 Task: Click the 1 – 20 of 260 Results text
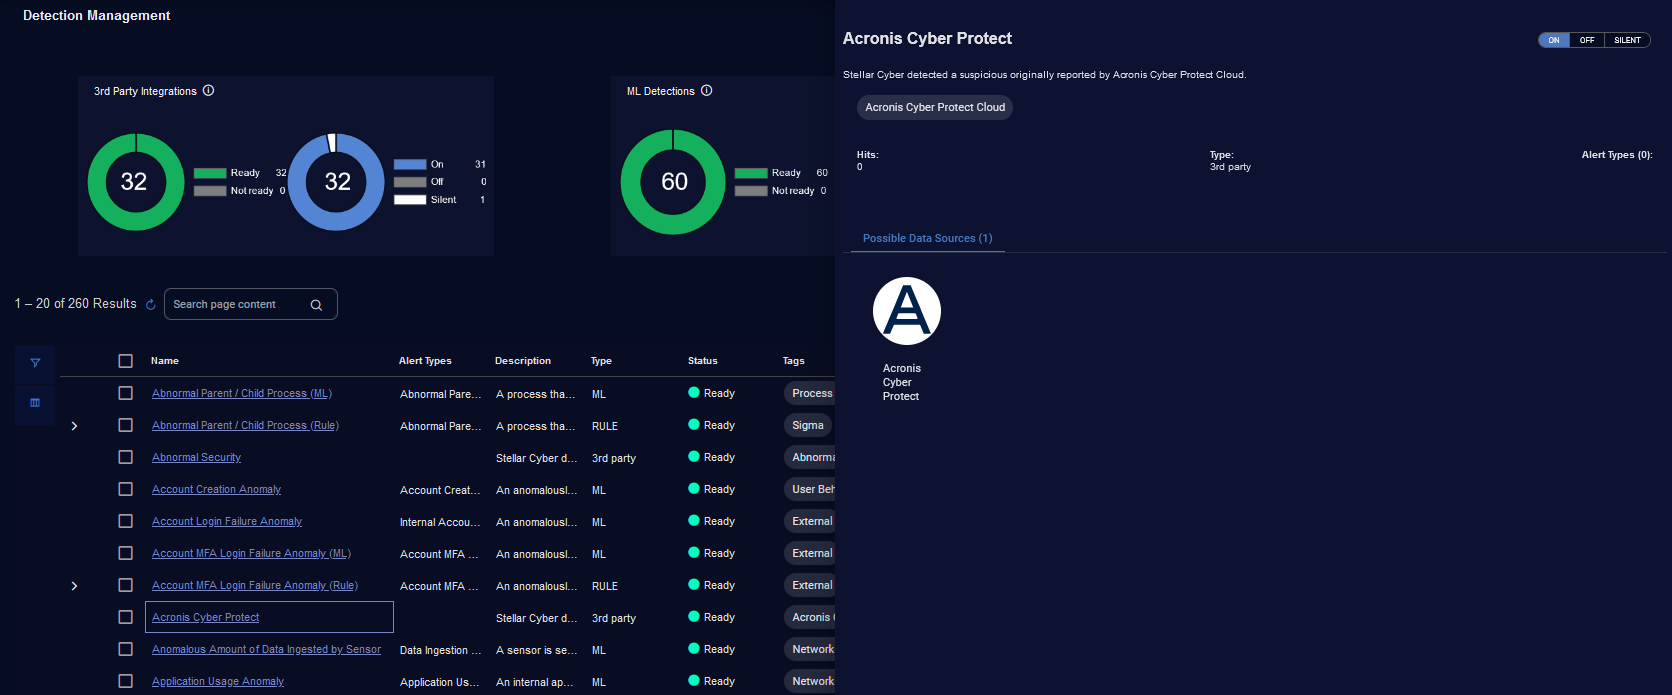coord(75,303)
